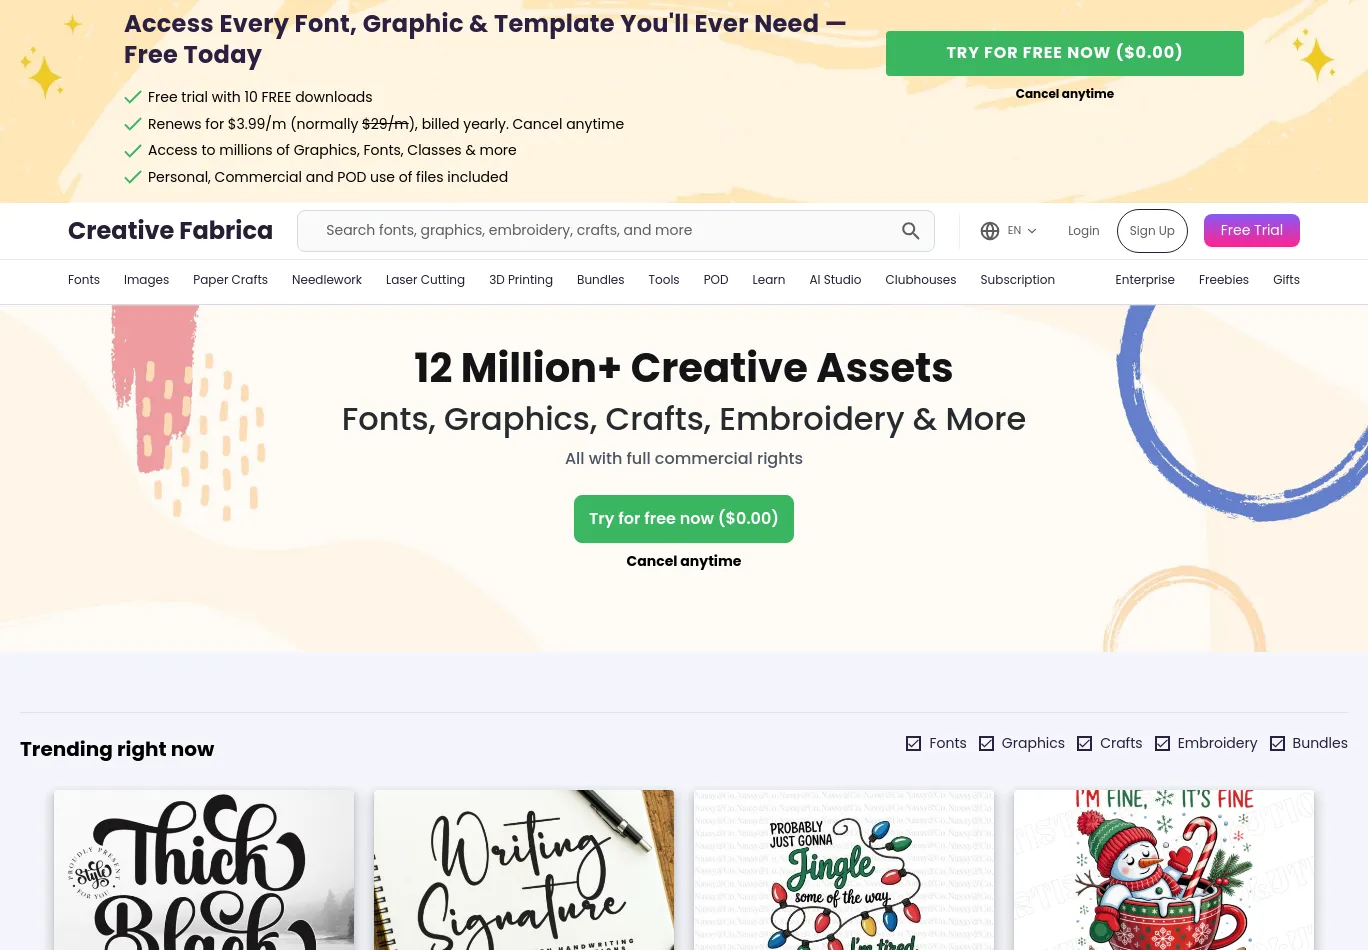The width and height of the screenshot is (1368, 950).
Task: Click the globe language icon
Action: [x=990, y=231]
